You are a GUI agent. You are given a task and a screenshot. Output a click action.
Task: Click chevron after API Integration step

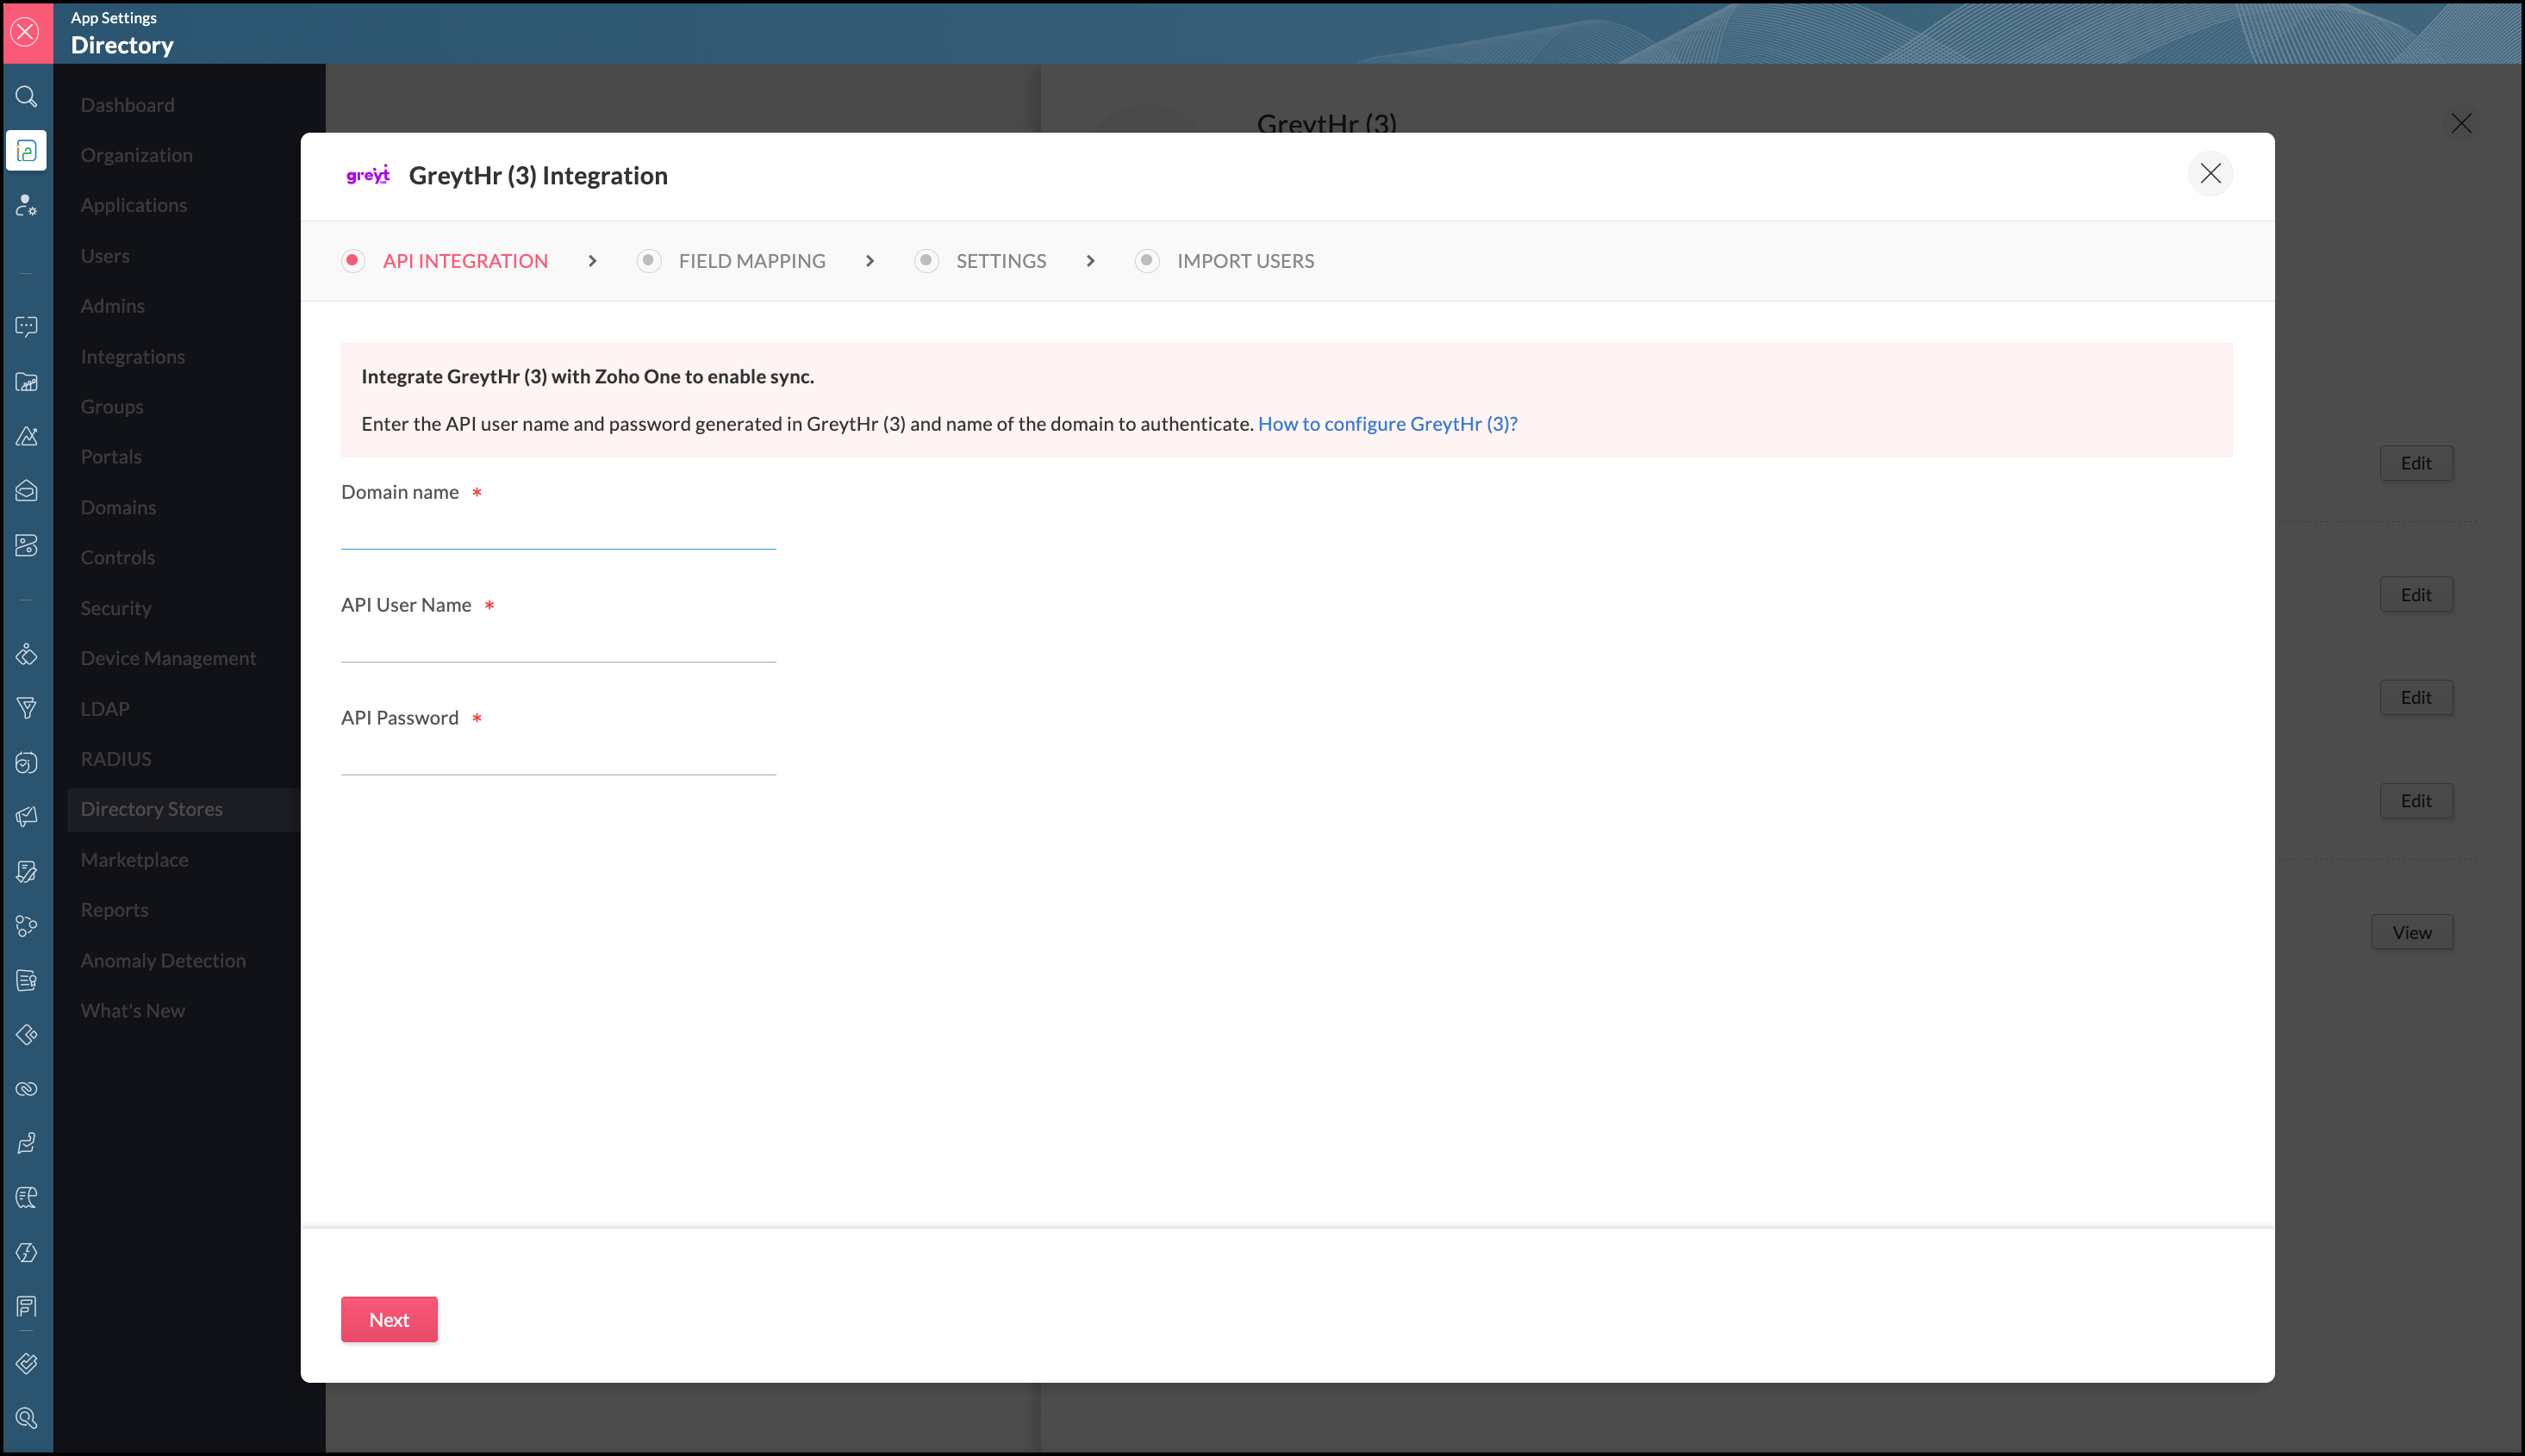(x=592, y=261)
